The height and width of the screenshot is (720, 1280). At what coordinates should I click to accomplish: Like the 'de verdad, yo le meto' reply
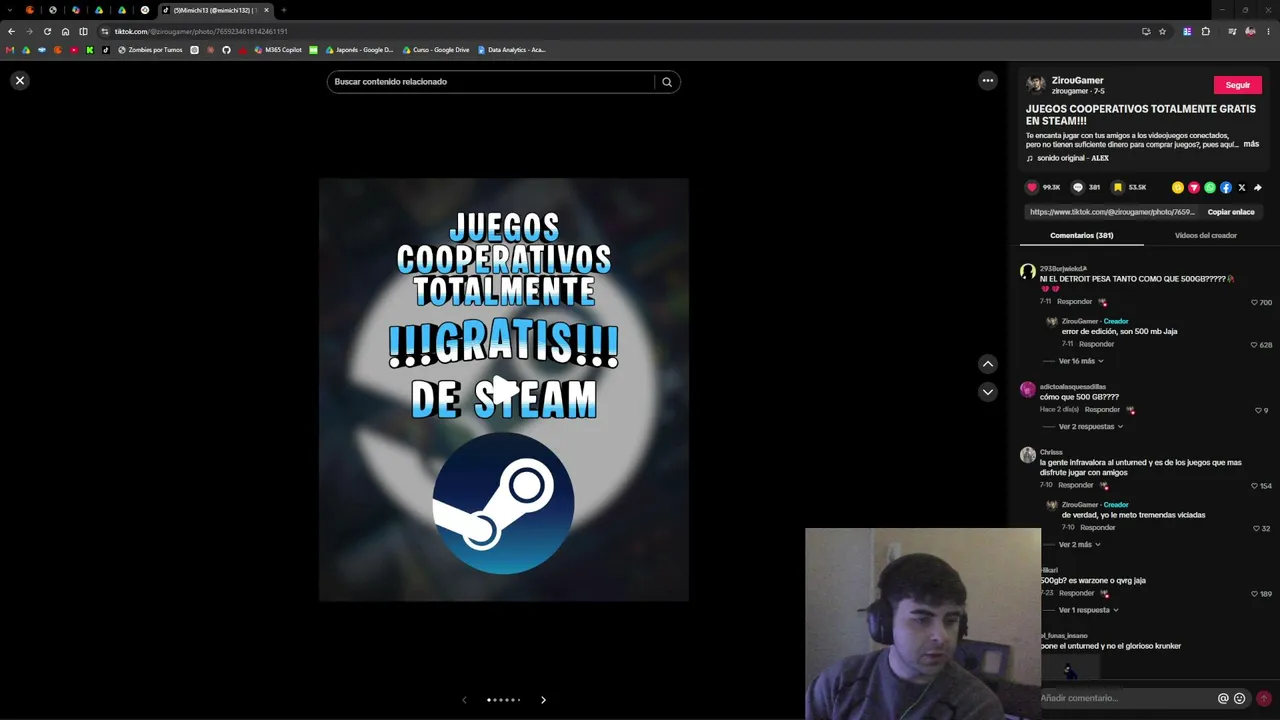[x=1258, y=528]
